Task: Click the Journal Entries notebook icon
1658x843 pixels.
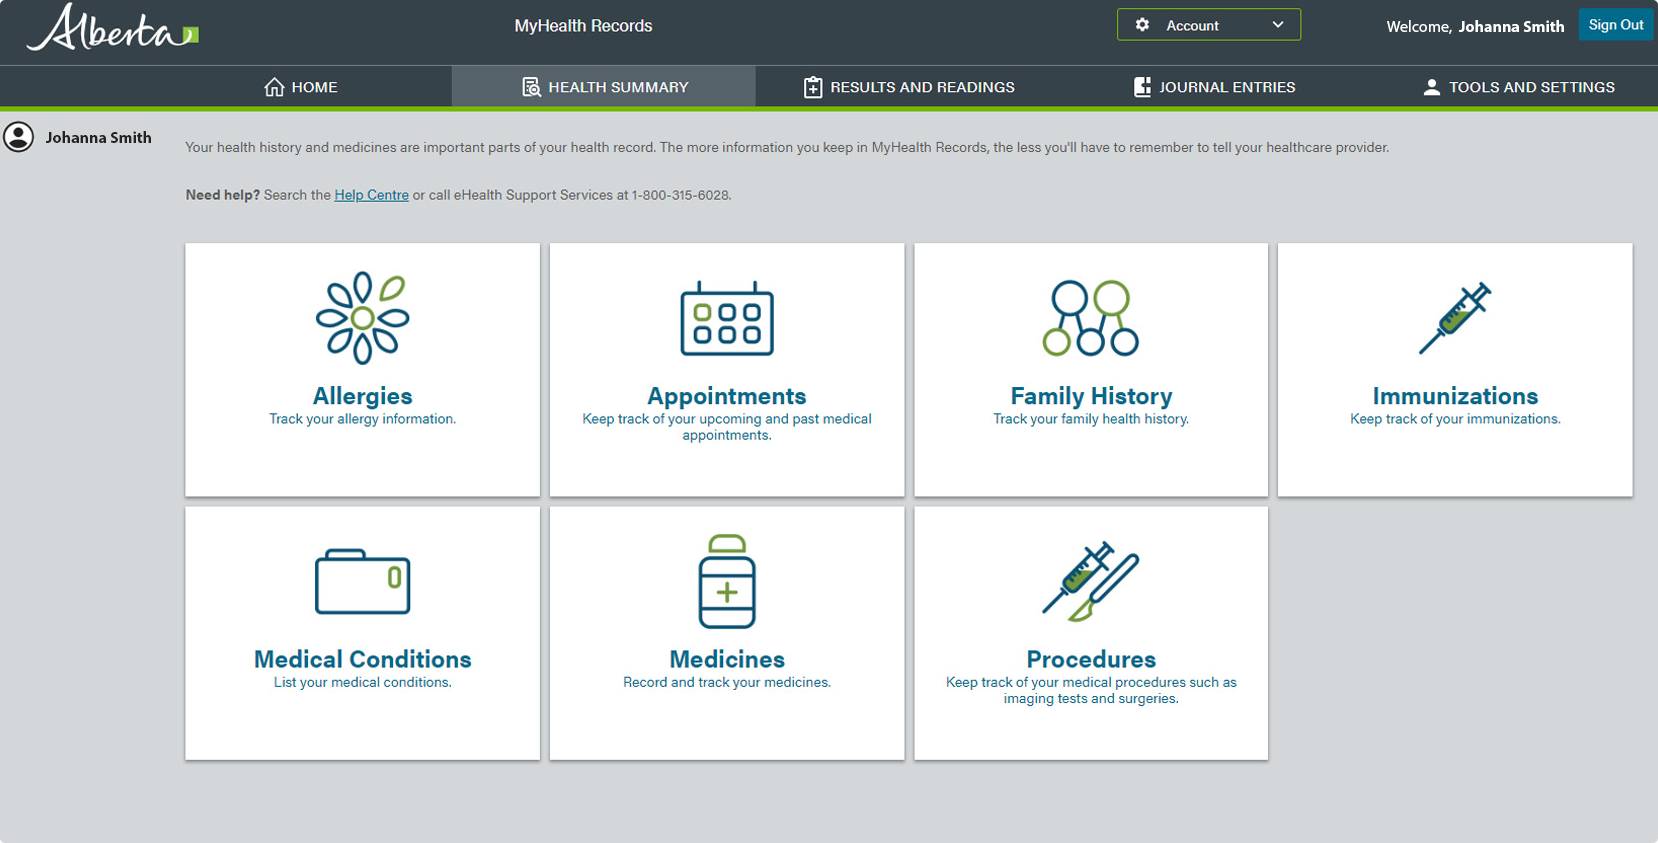Action: coord(1142,87)
